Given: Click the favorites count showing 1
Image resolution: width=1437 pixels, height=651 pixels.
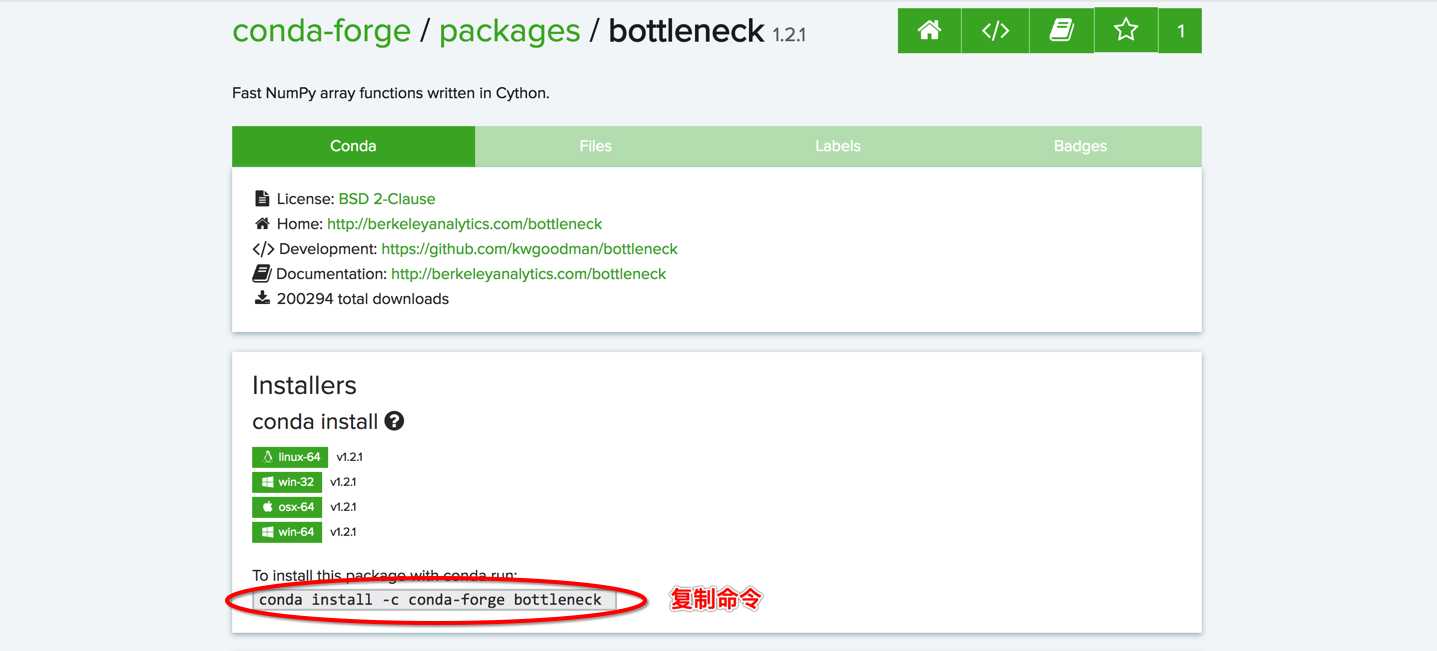Looking at the screenshot, I should pyautogui.click(x=1180, y=30).
